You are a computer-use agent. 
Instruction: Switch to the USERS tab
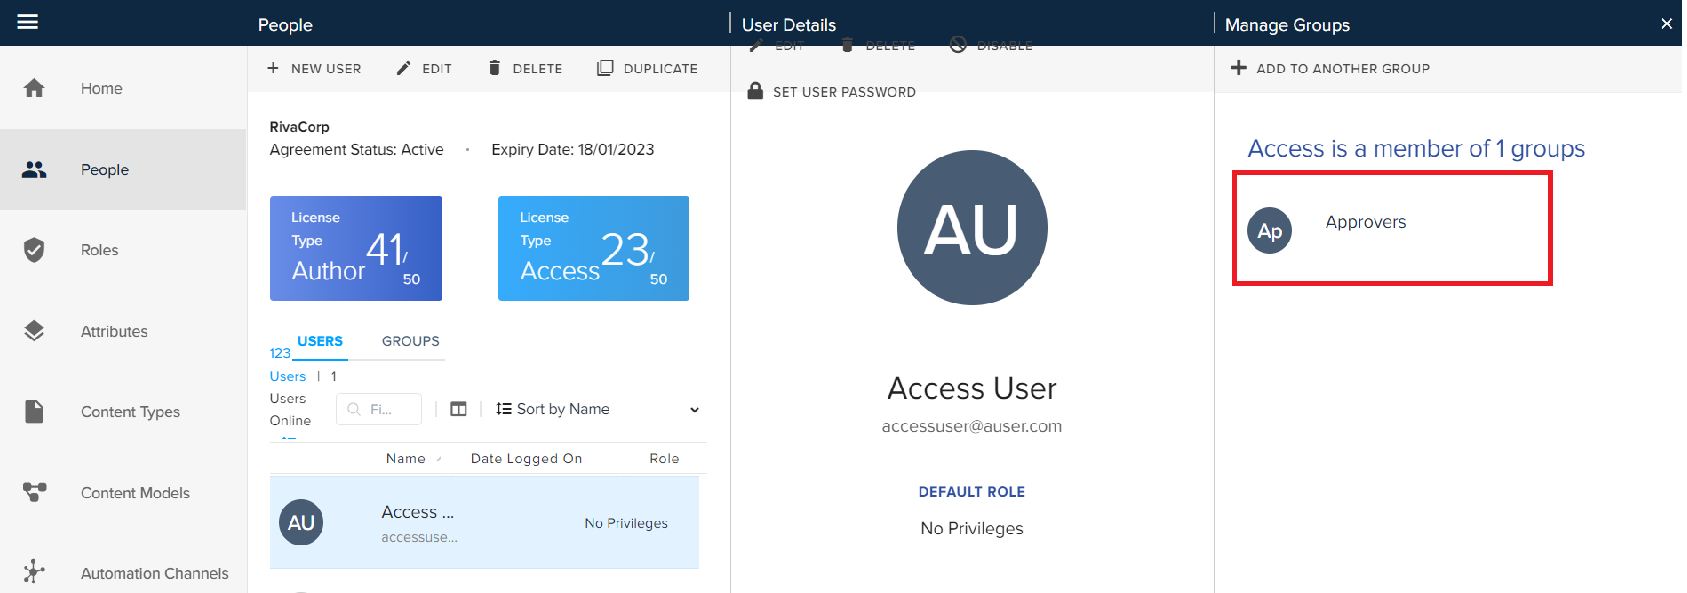[x=320, y=341]
